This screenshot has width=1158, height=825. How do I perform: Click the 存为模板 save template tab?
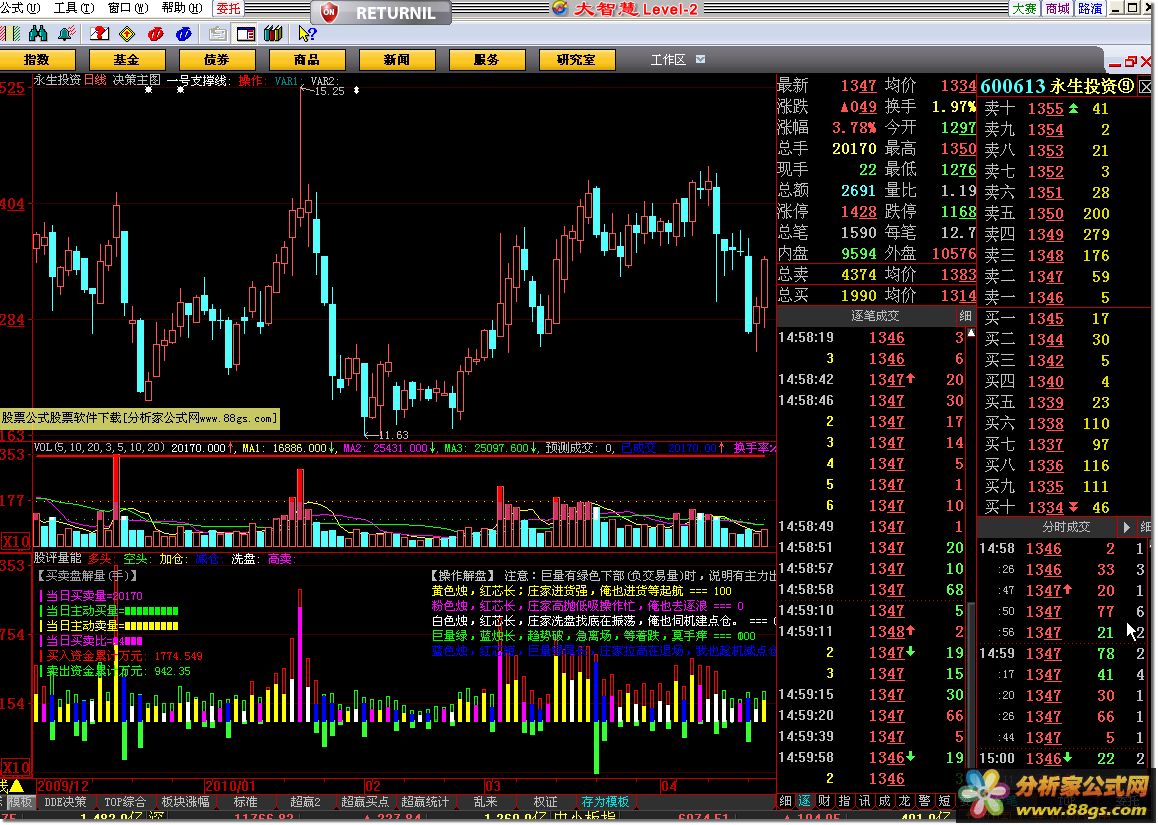(x=605, y=802)
